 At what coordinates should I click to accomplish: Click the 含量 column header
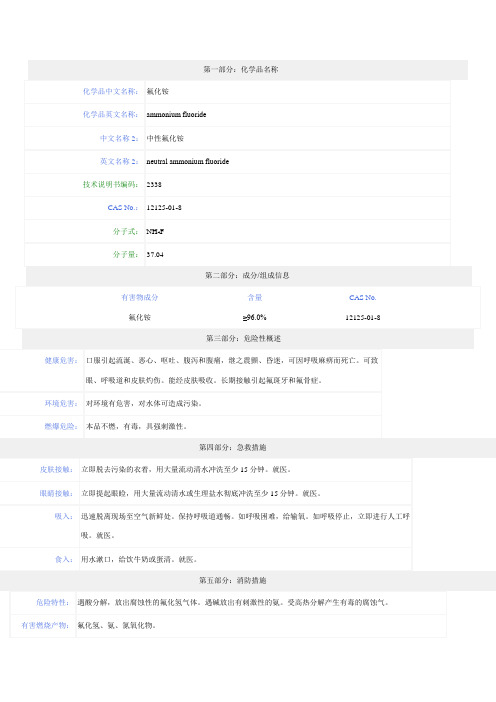tap(255, 297)
